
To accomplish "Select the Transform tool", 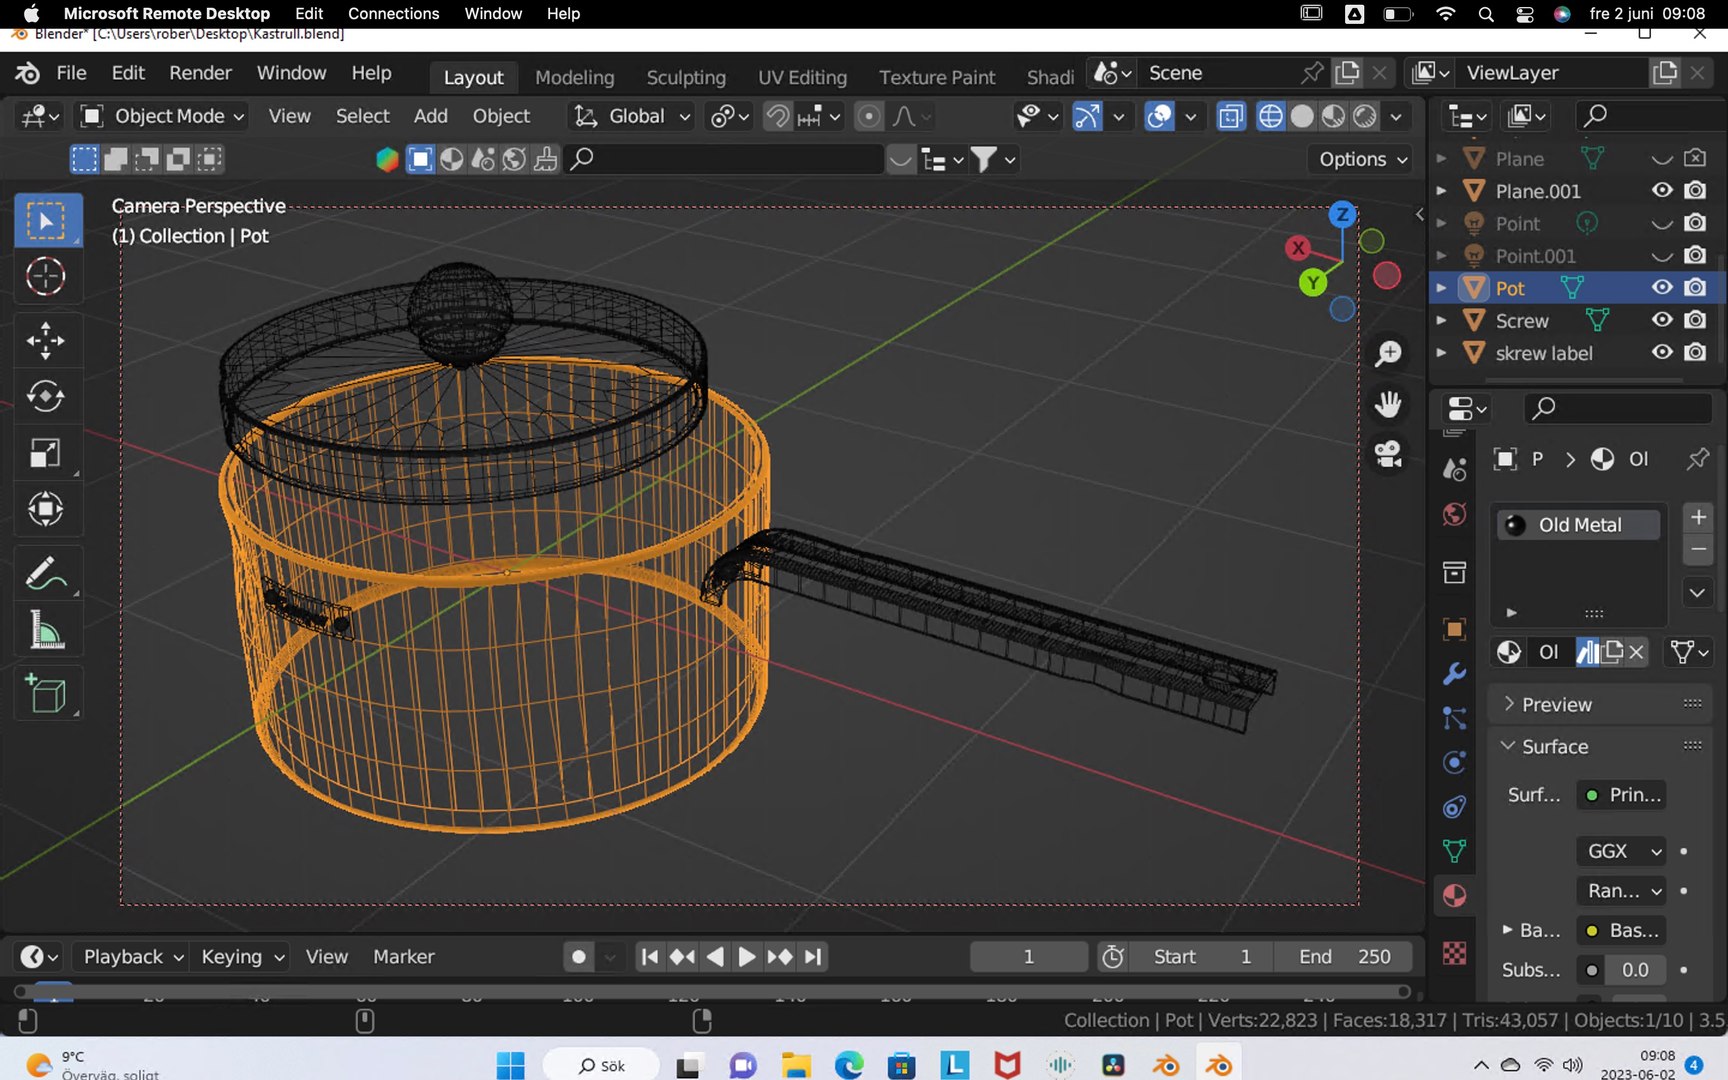I will coord(46,509).
